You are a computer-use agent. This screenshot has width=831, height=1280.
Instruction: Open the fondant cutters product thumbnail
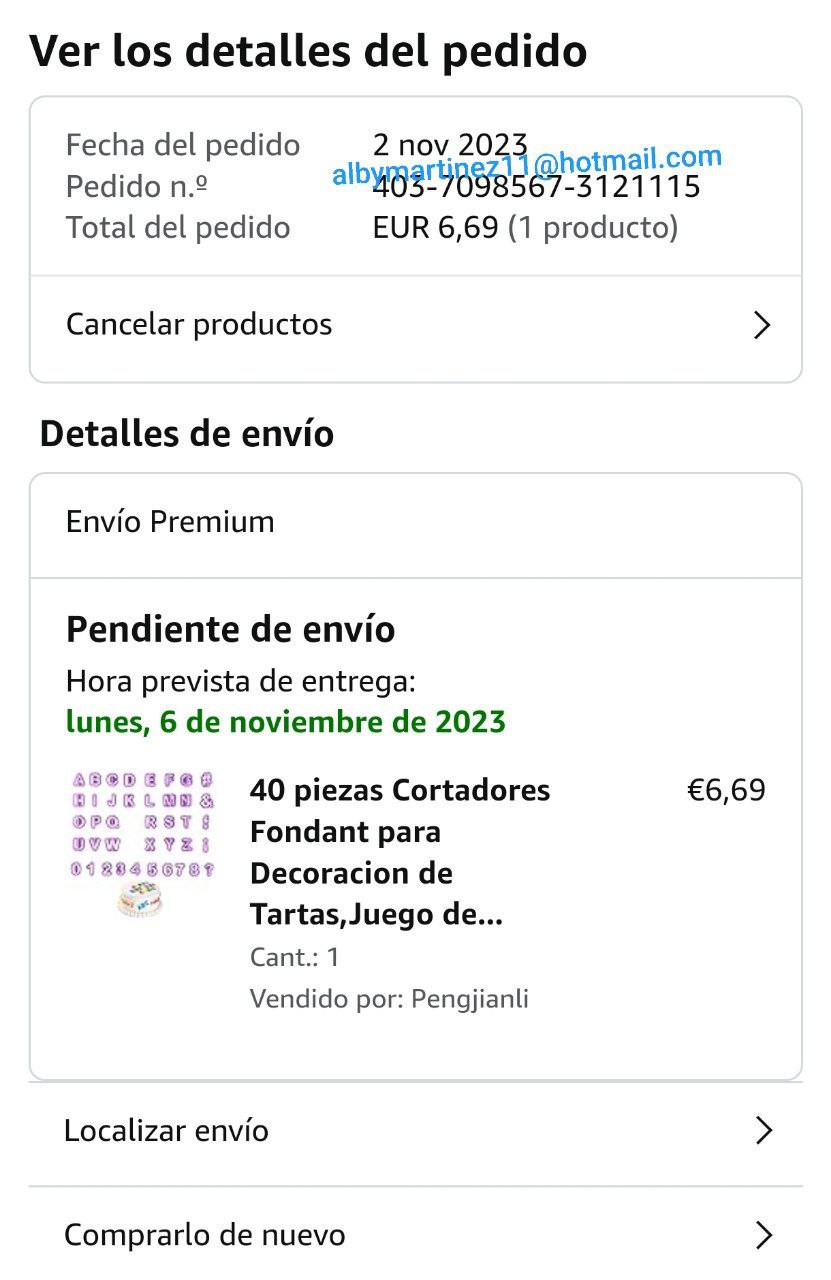pyautogui.click(x=142, y=842)
